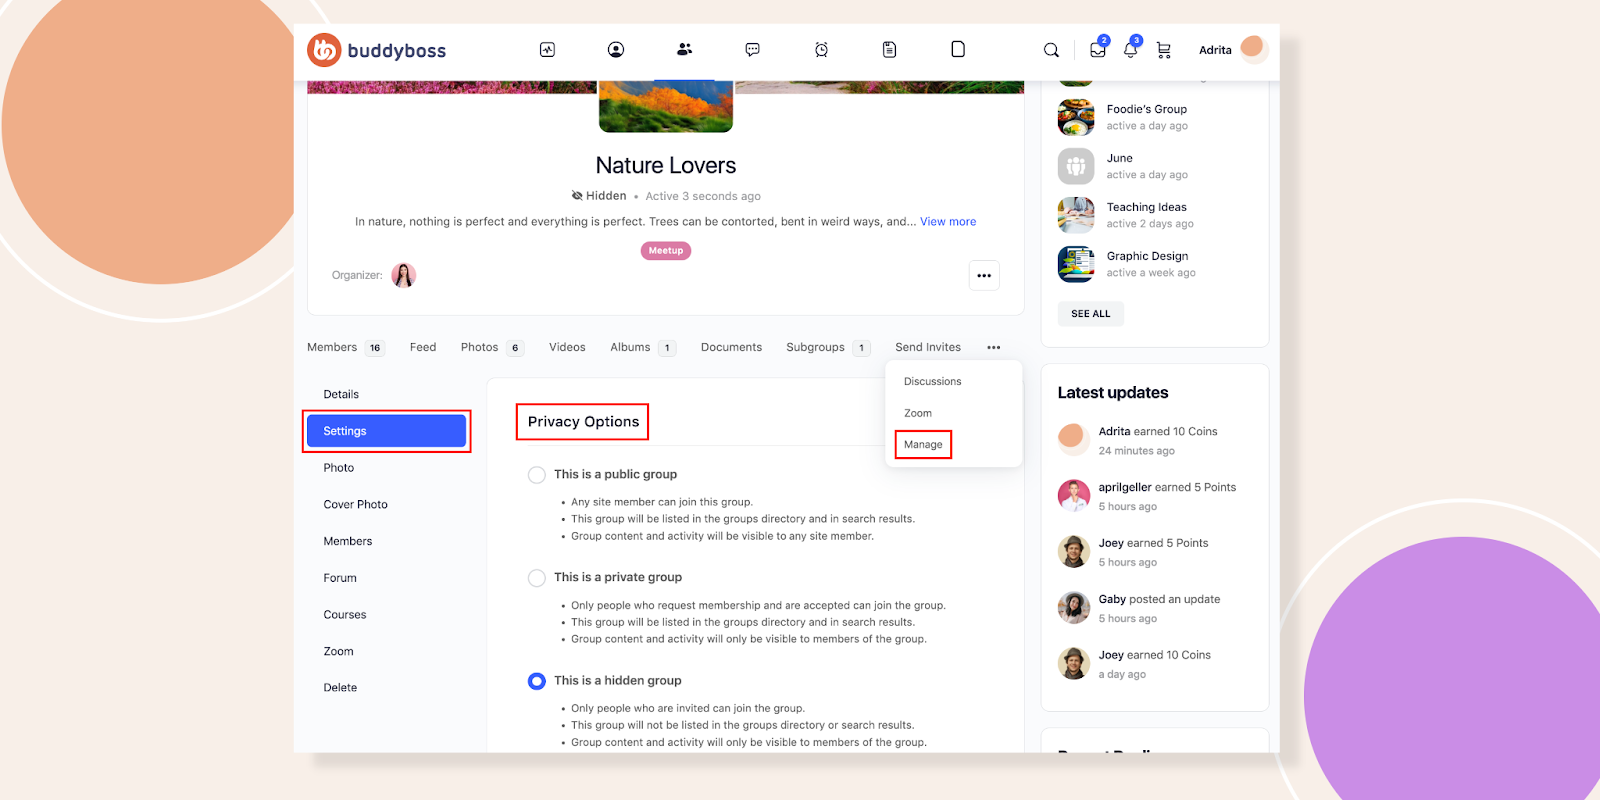This screenshot has width=1600, height=800.
Task: Open Photo in the manage sidebar
Action: point(339,467)
